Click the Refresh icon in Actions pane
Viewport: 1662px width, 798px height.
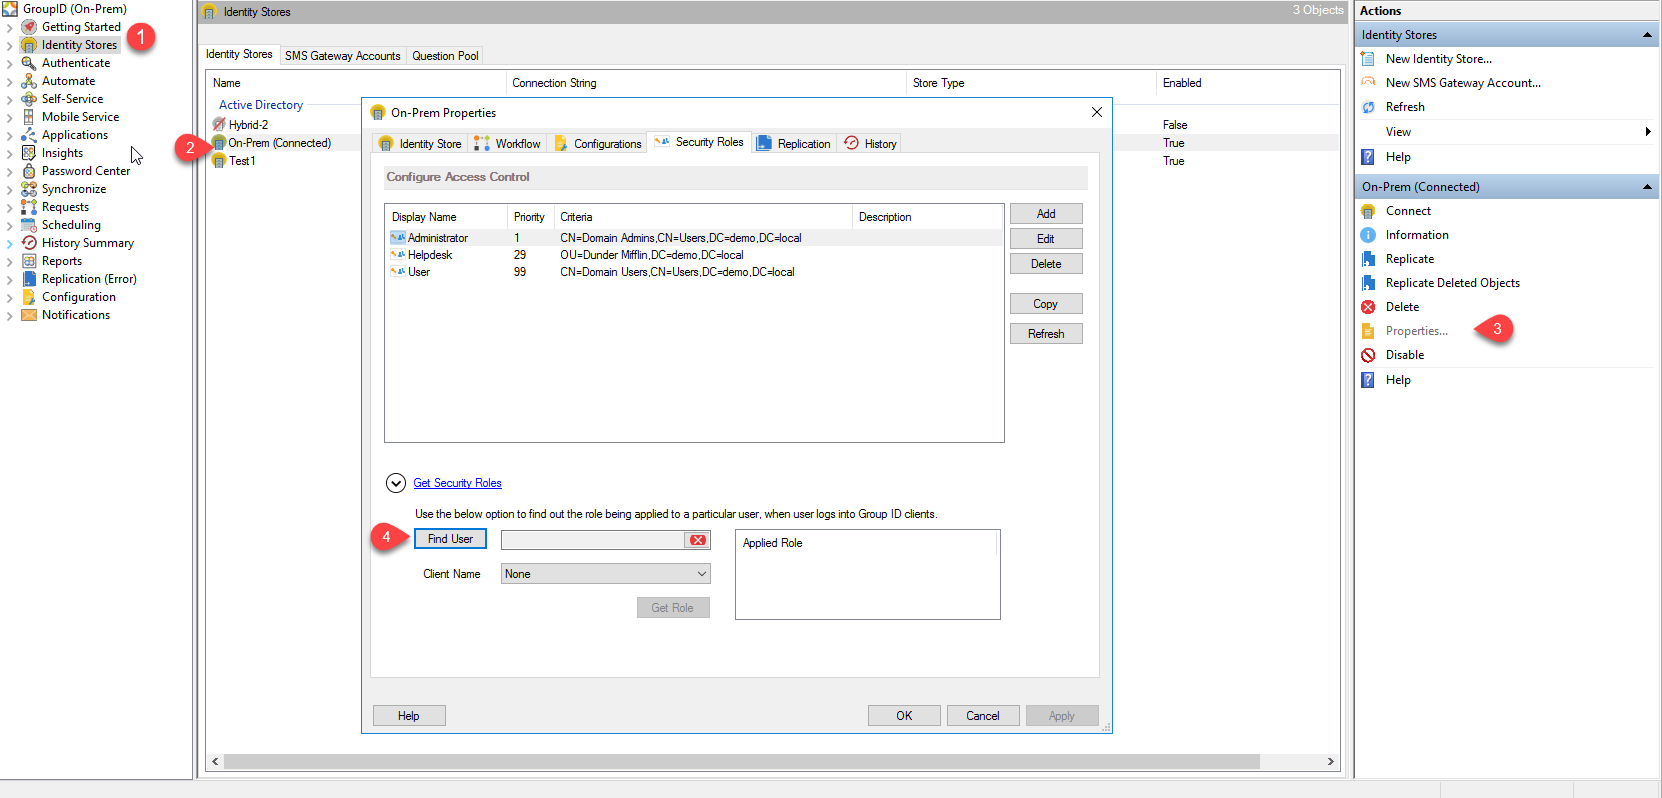tap(1368, 107)
